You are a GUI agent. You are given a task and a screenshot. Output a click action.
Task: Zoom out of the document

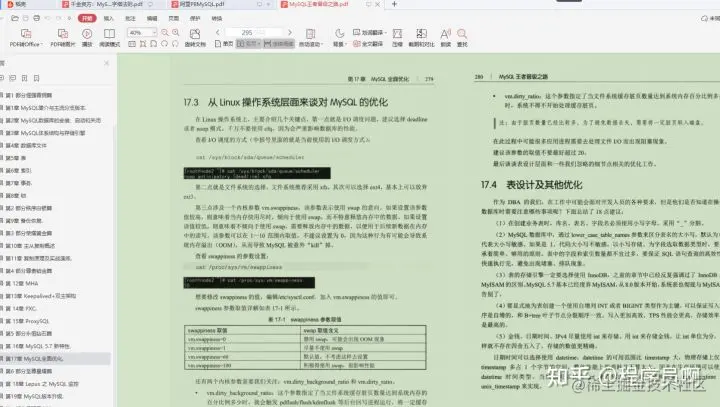tap(165, 33)
